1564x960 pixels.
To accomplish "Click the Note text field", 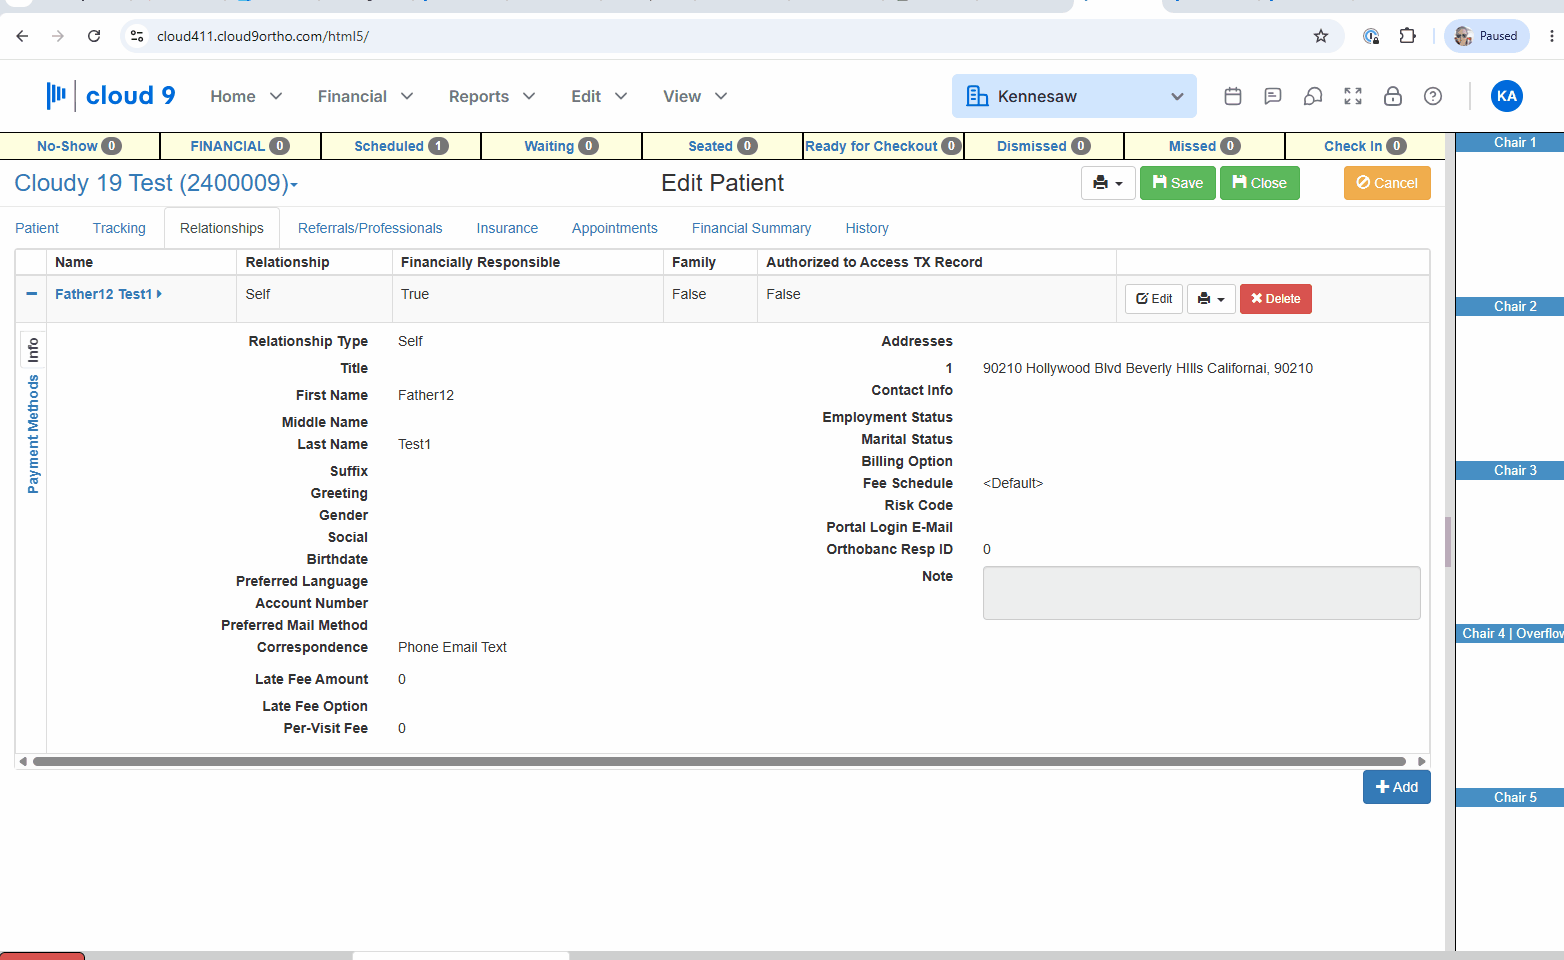I will click(1201, 593).
